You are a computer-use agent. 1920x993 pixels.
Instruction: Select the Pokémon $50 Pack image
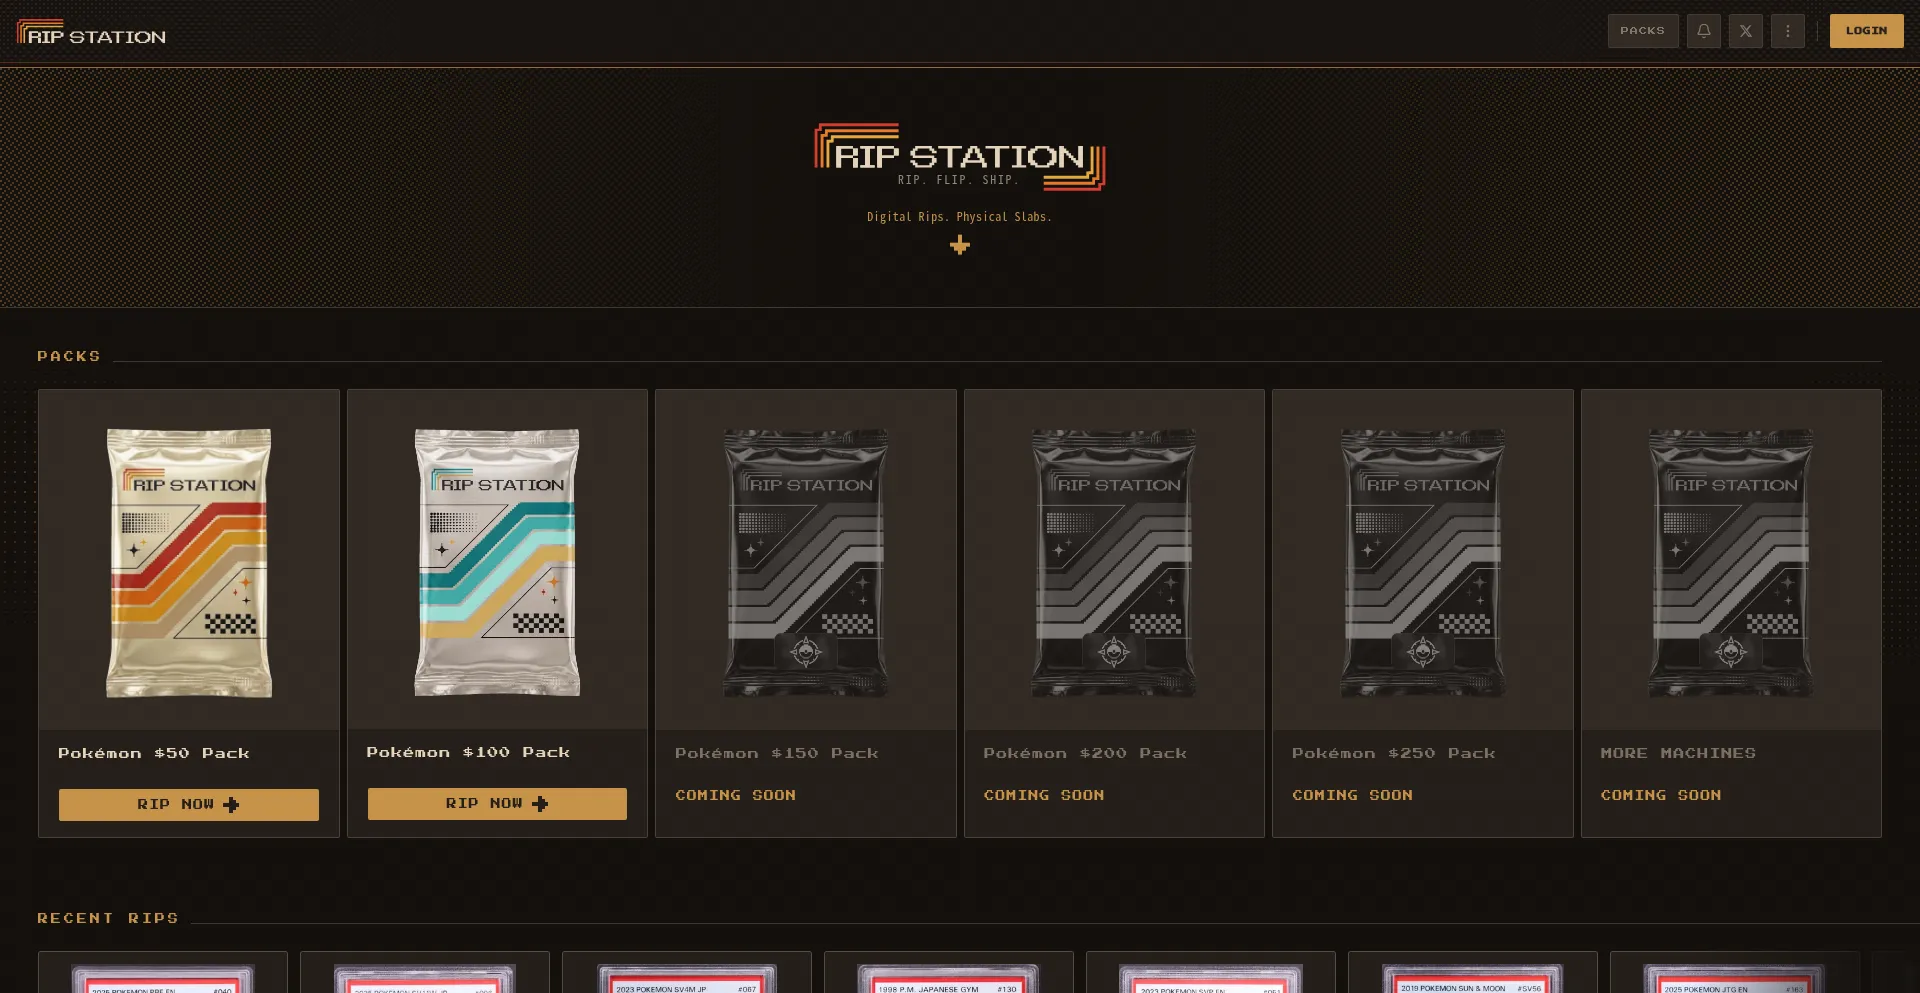click(189, 563)
